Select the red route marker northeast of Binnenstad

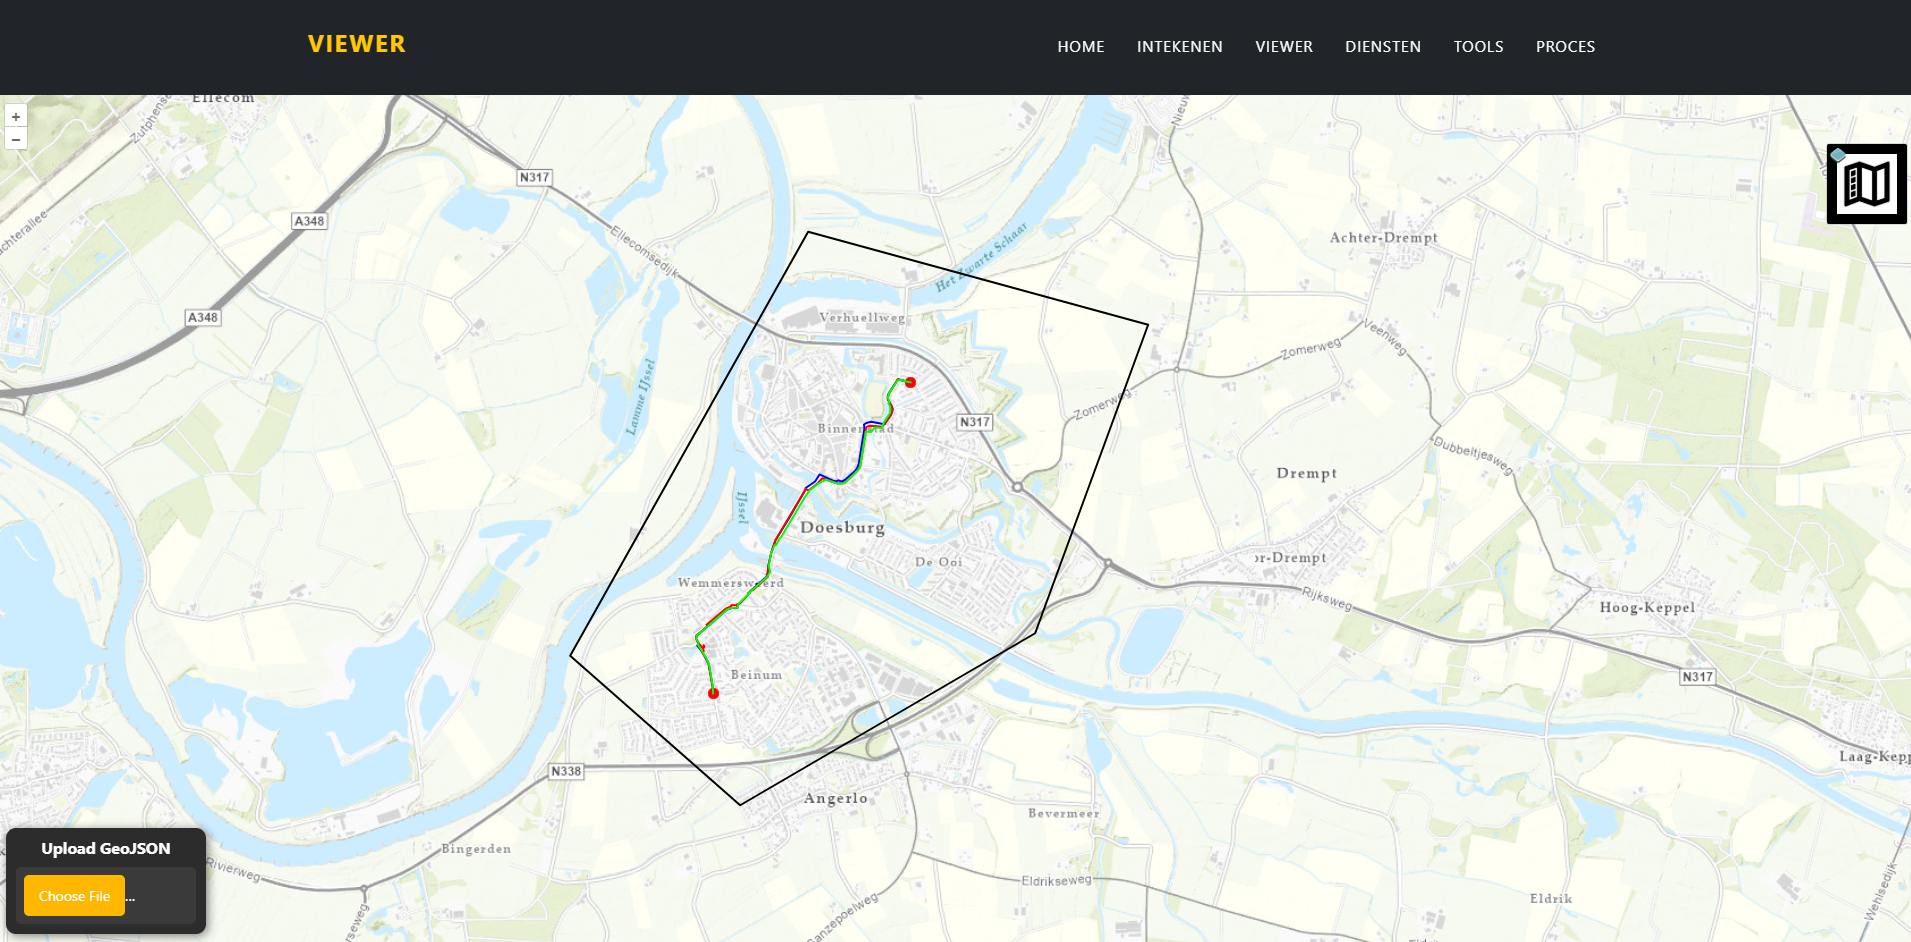pos(910,382)
